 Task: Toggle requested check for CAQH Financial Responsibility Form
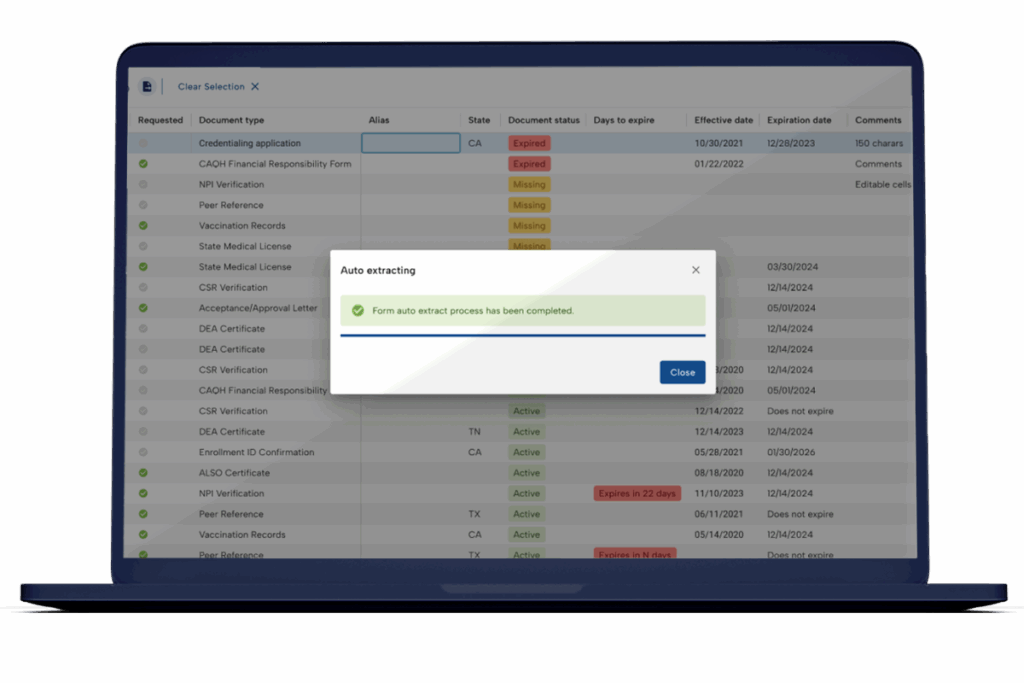pyautogui.click(x=143, y=164)
